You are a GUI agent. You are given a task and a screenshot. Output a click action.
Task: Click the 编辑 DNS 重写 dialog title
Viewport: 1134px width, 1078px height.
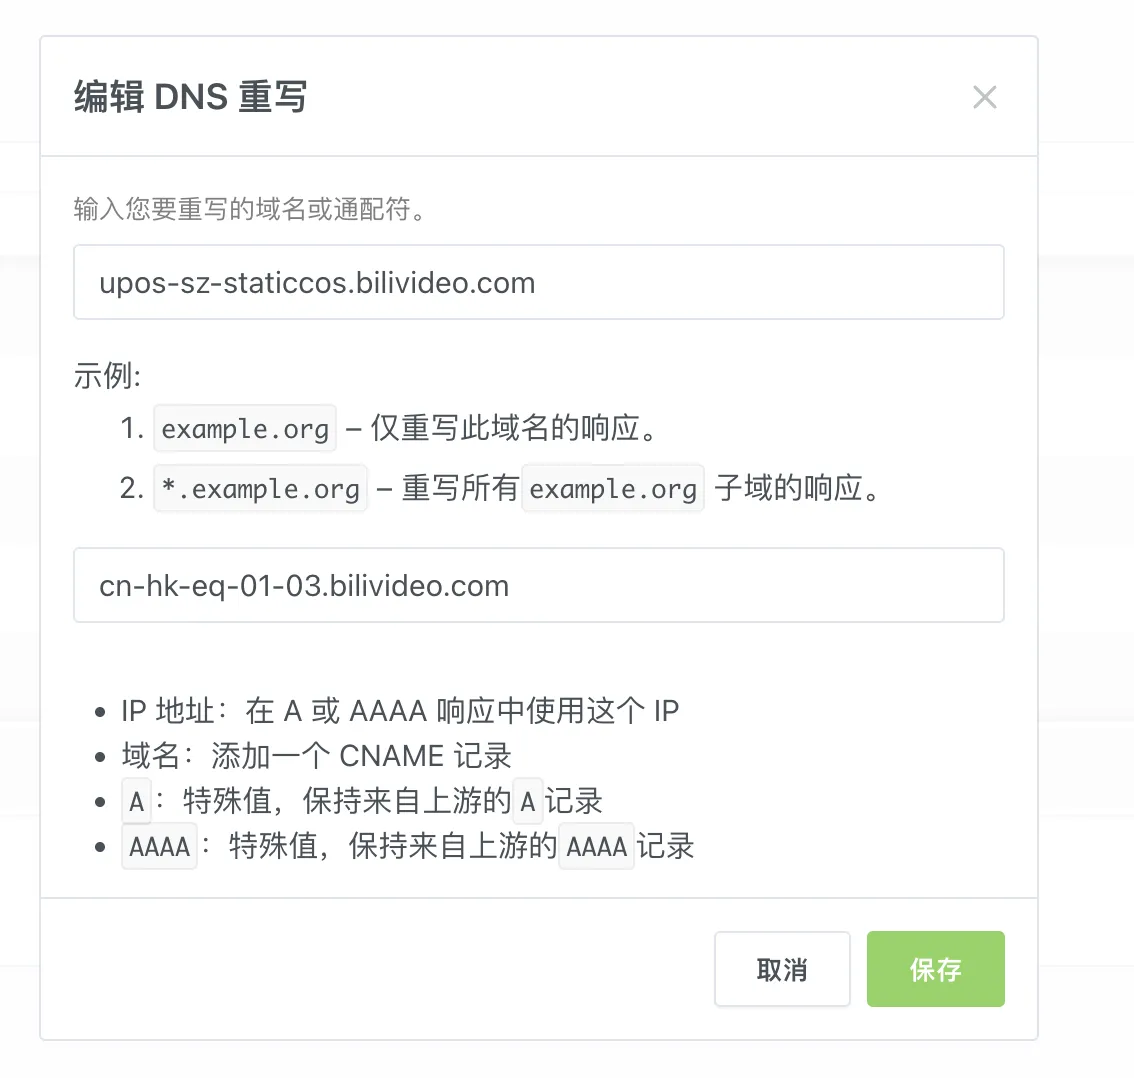pyautogui.click(x=190, y=97)
